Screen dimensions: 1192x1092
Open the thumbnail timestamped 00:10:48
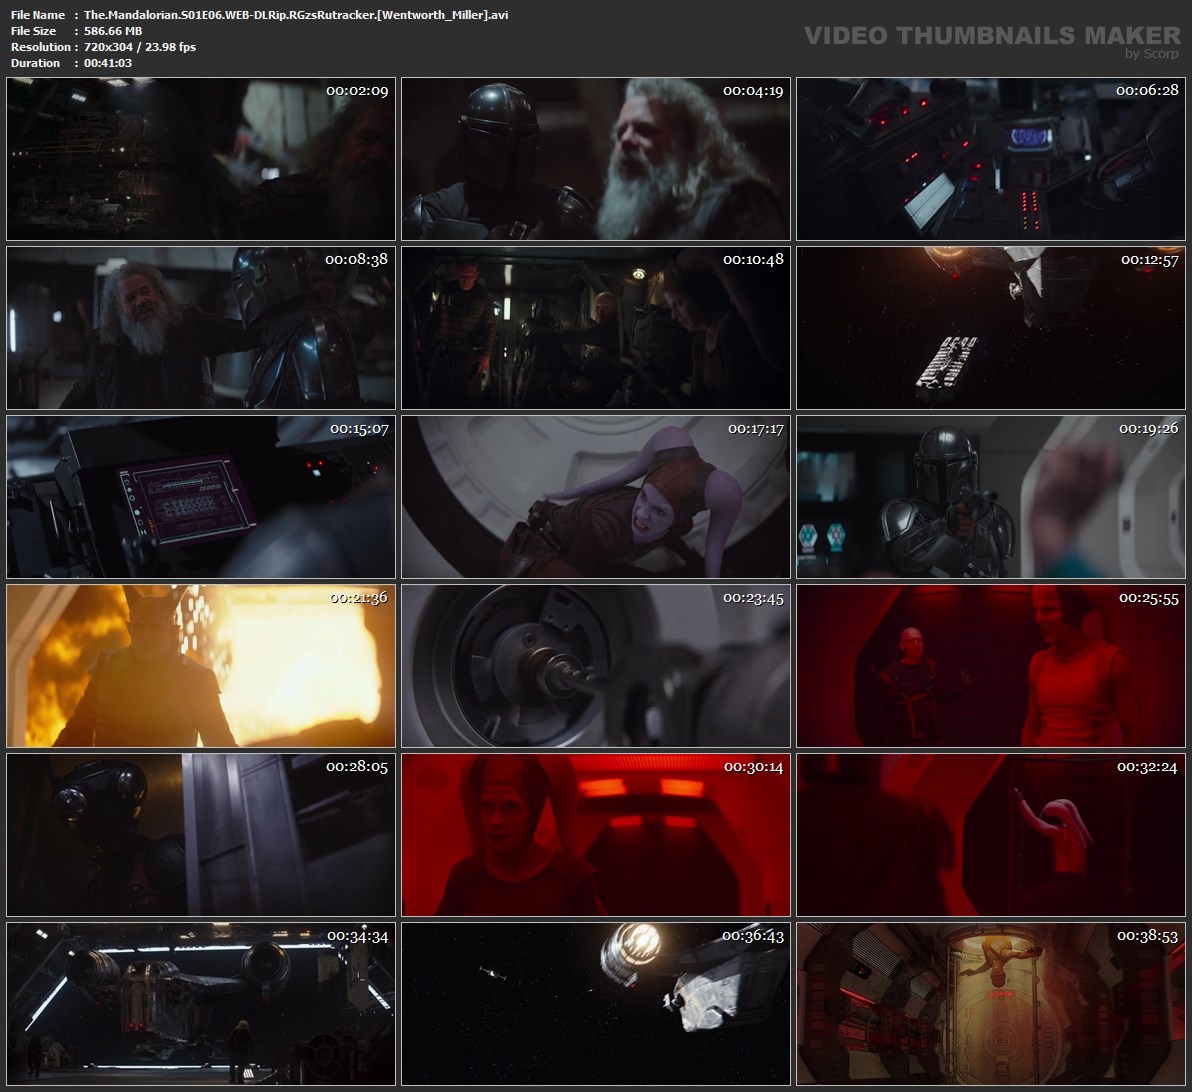pos(596,328)
